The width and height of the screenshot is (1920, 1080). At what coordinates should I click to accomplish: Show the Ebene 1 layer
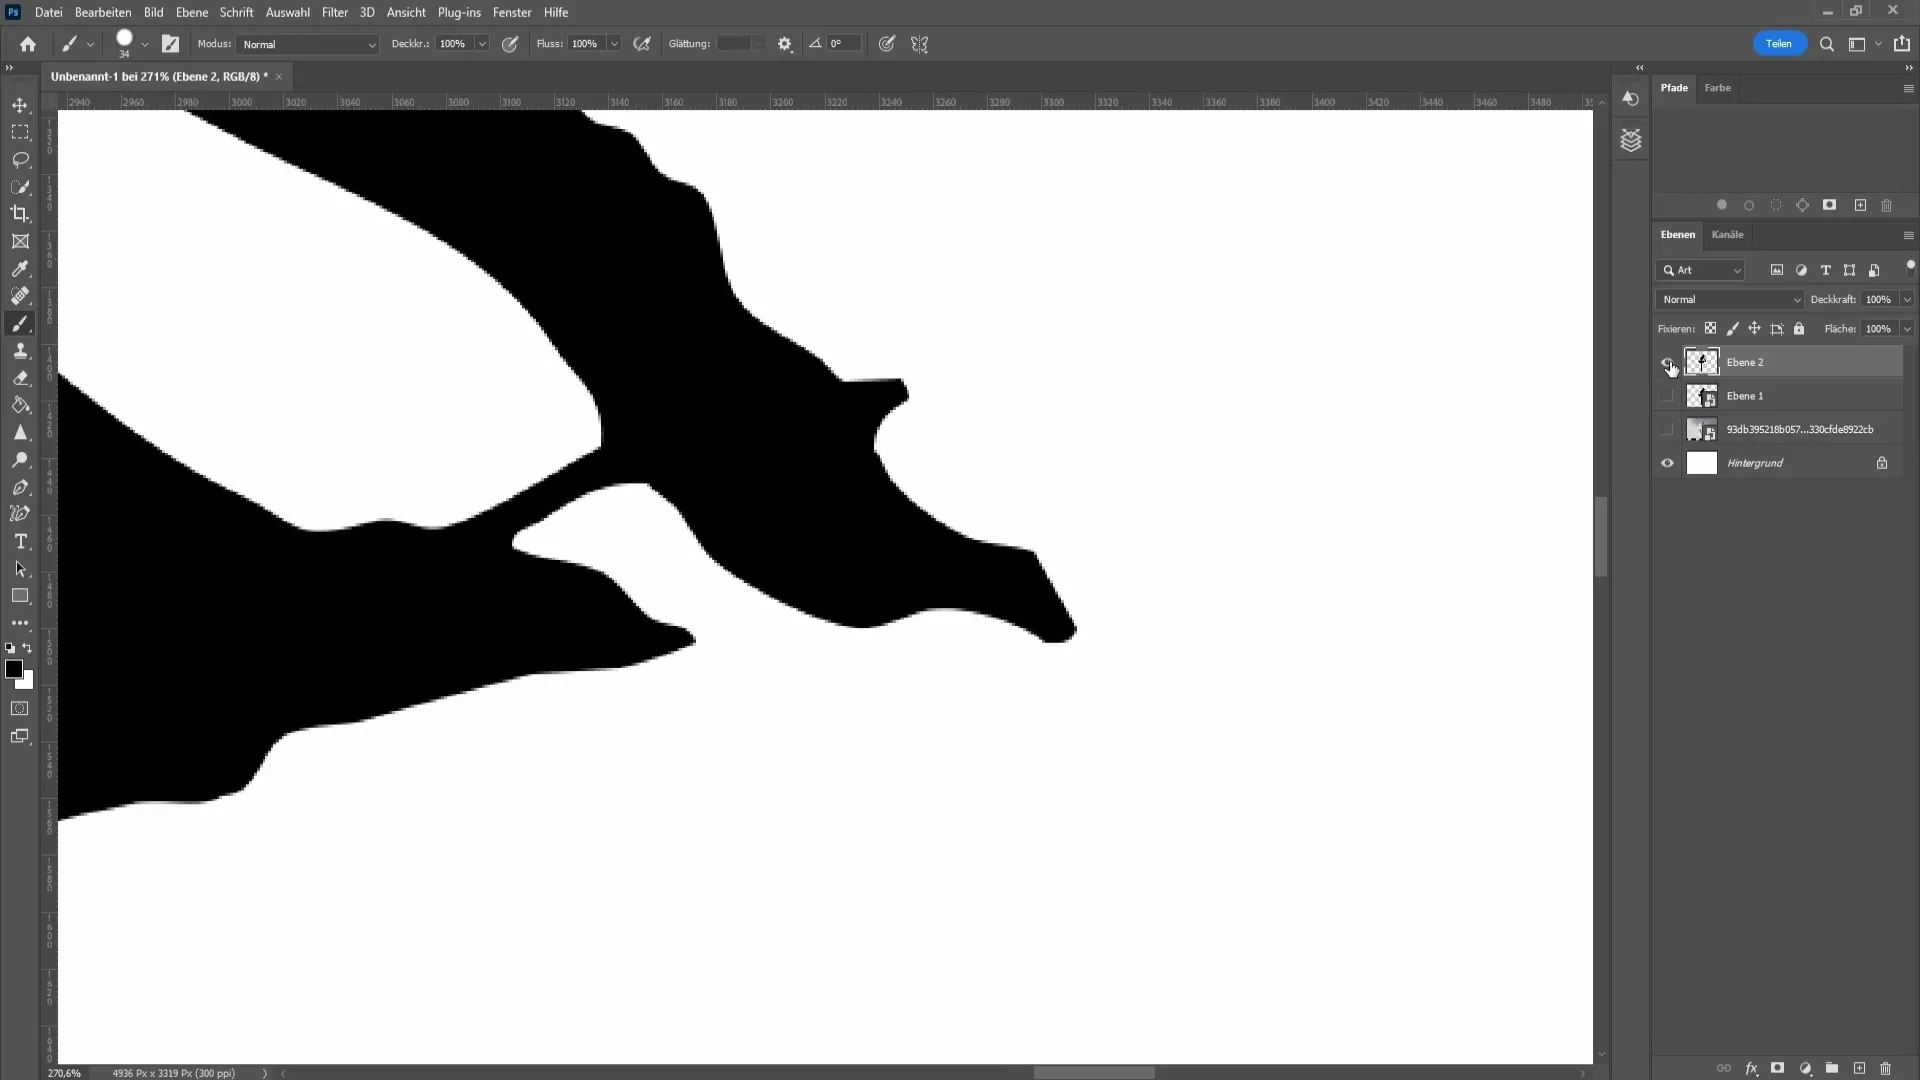[x=1667, y=396]
